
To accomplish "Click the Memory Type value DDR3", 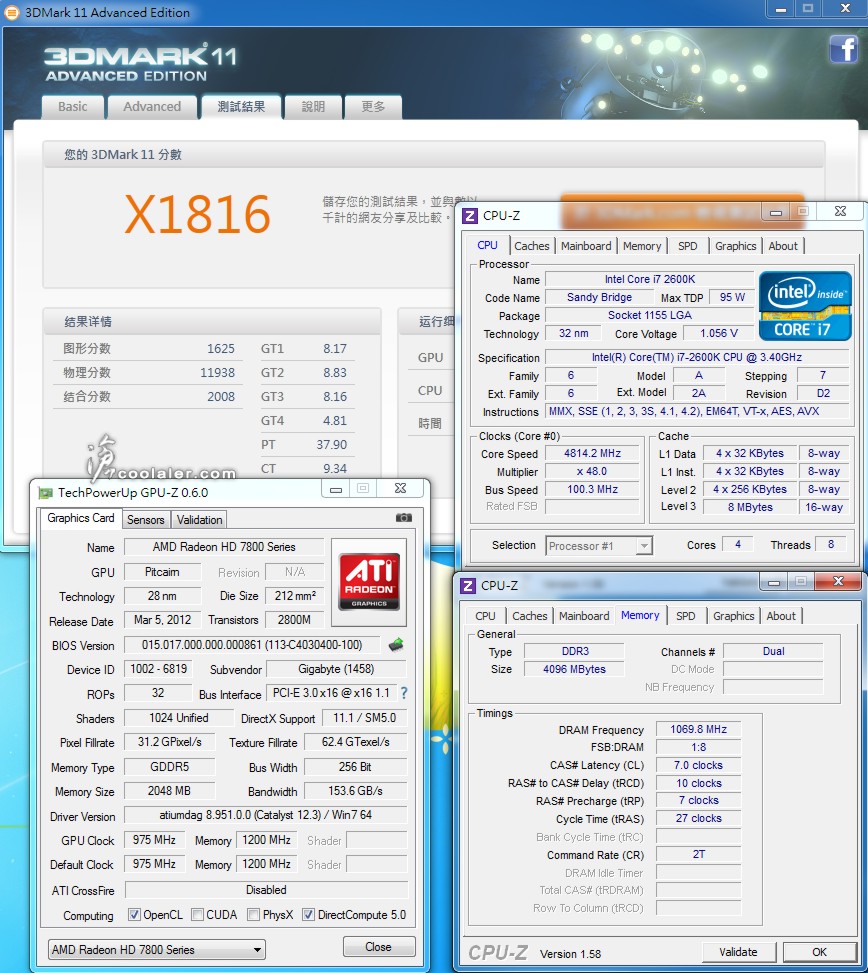I will point(575,651).
